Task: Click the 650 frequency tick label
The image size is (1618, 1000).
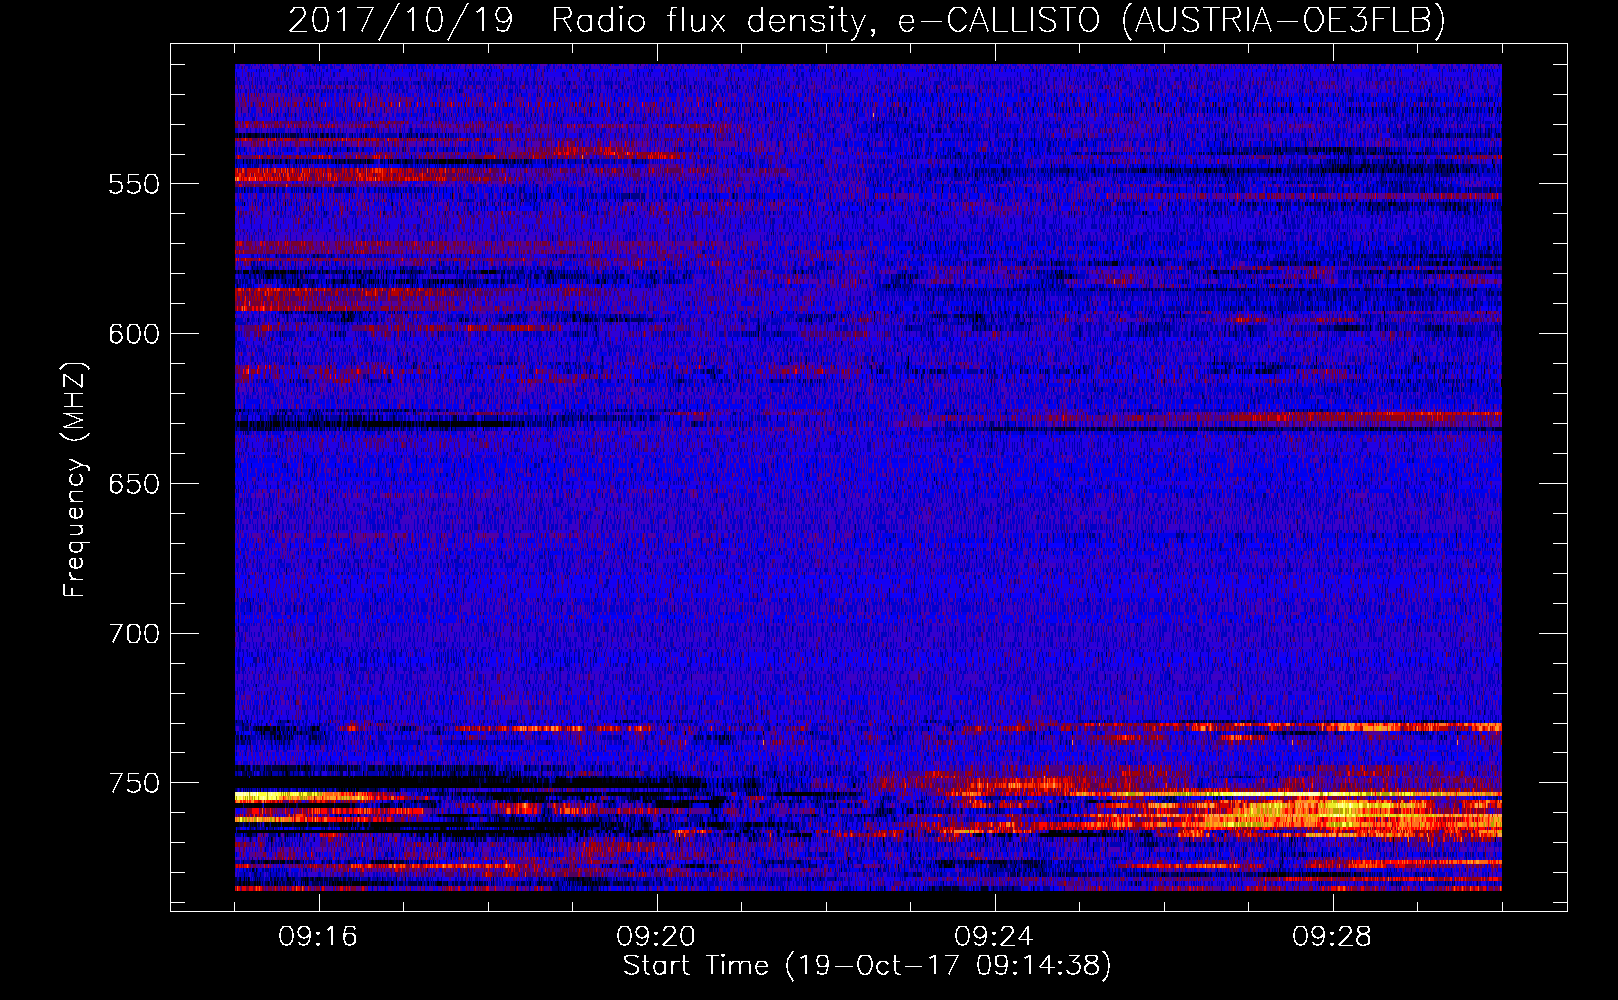Action: tap(134, 484)
